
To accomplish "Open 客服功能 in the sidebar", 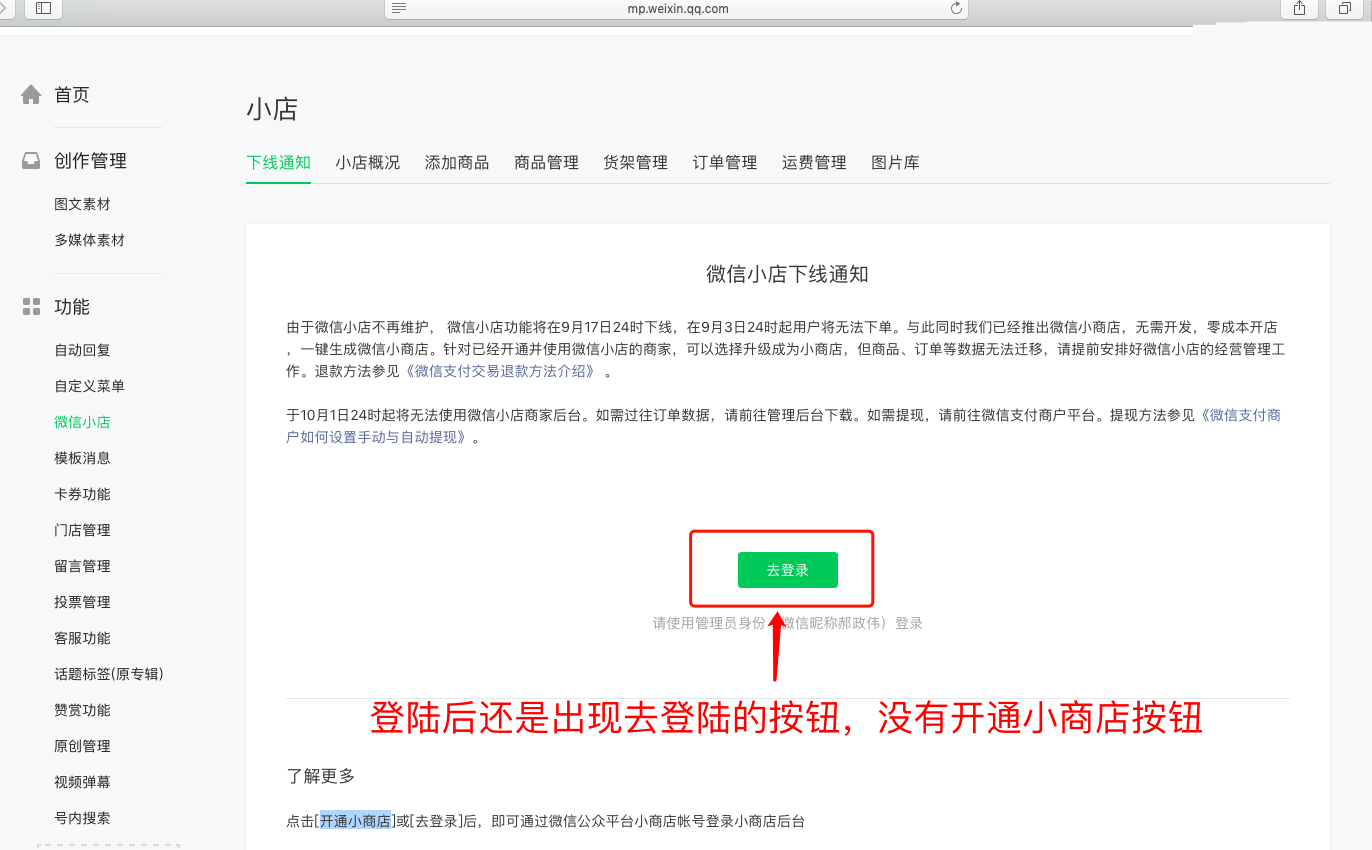I will pyautogui.click(x=82, y=638).
